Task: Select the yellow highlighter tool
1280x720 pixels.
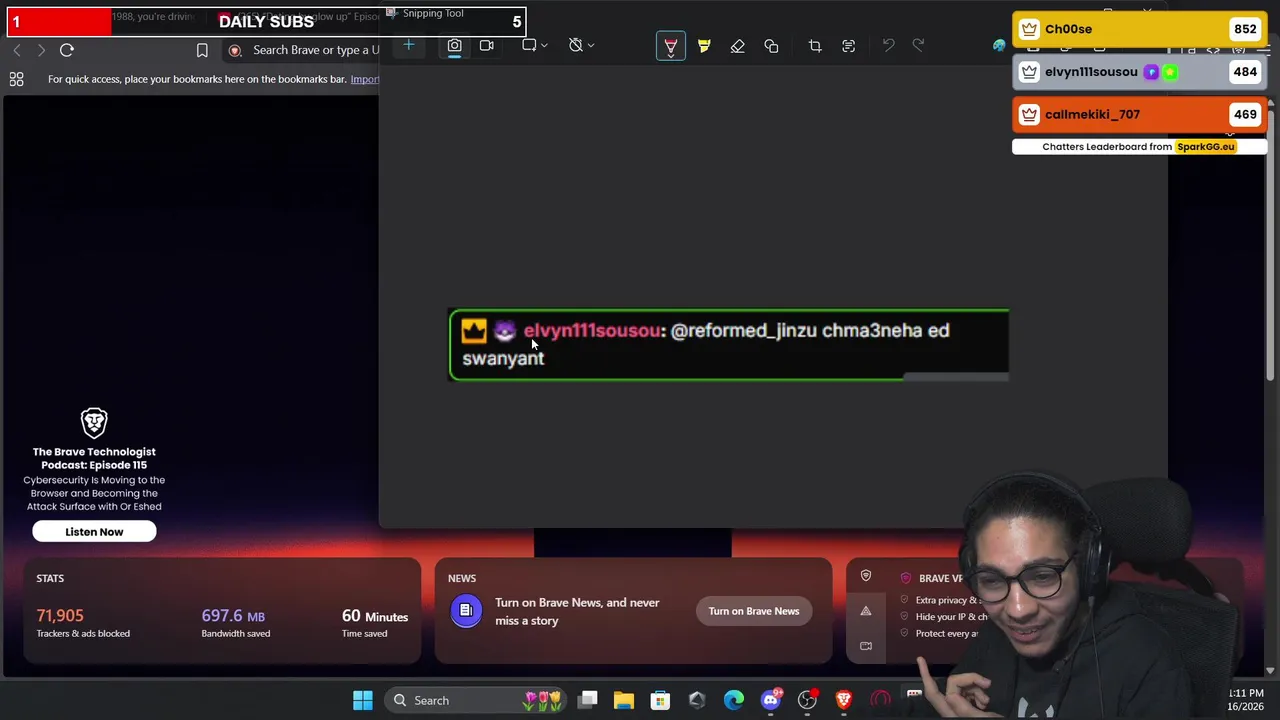Action: 704,46
